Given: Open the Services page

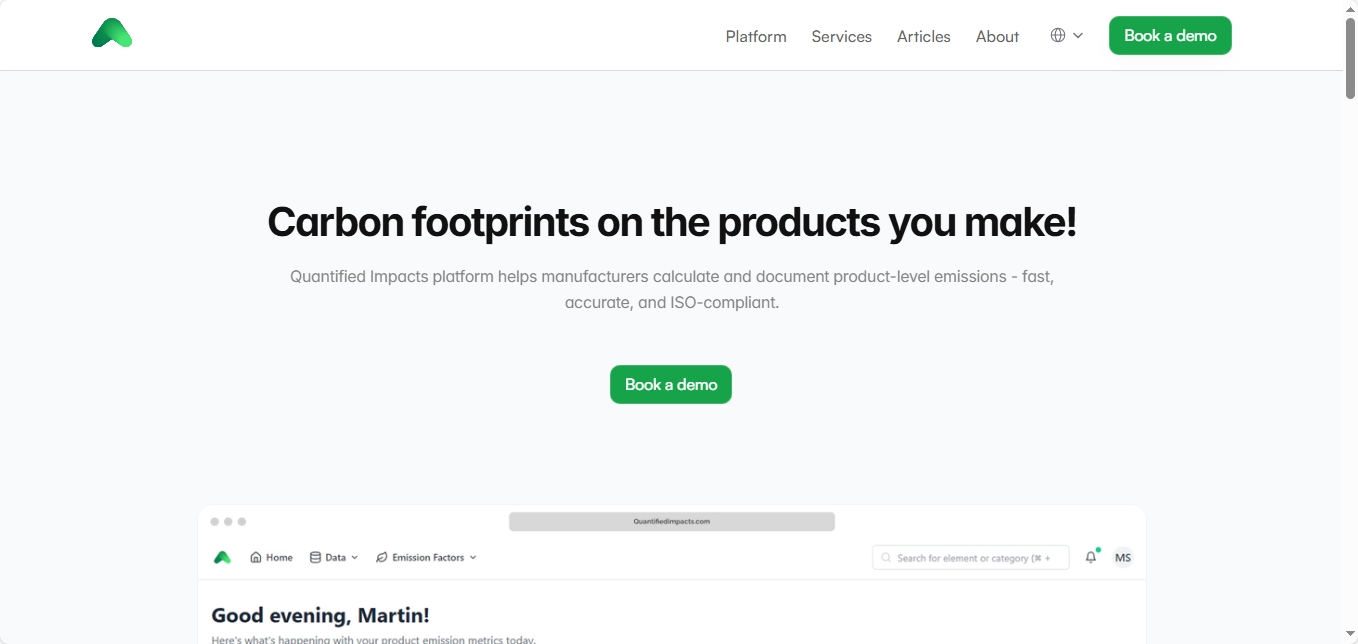Looking at the screenshot, I should (841, 36).
